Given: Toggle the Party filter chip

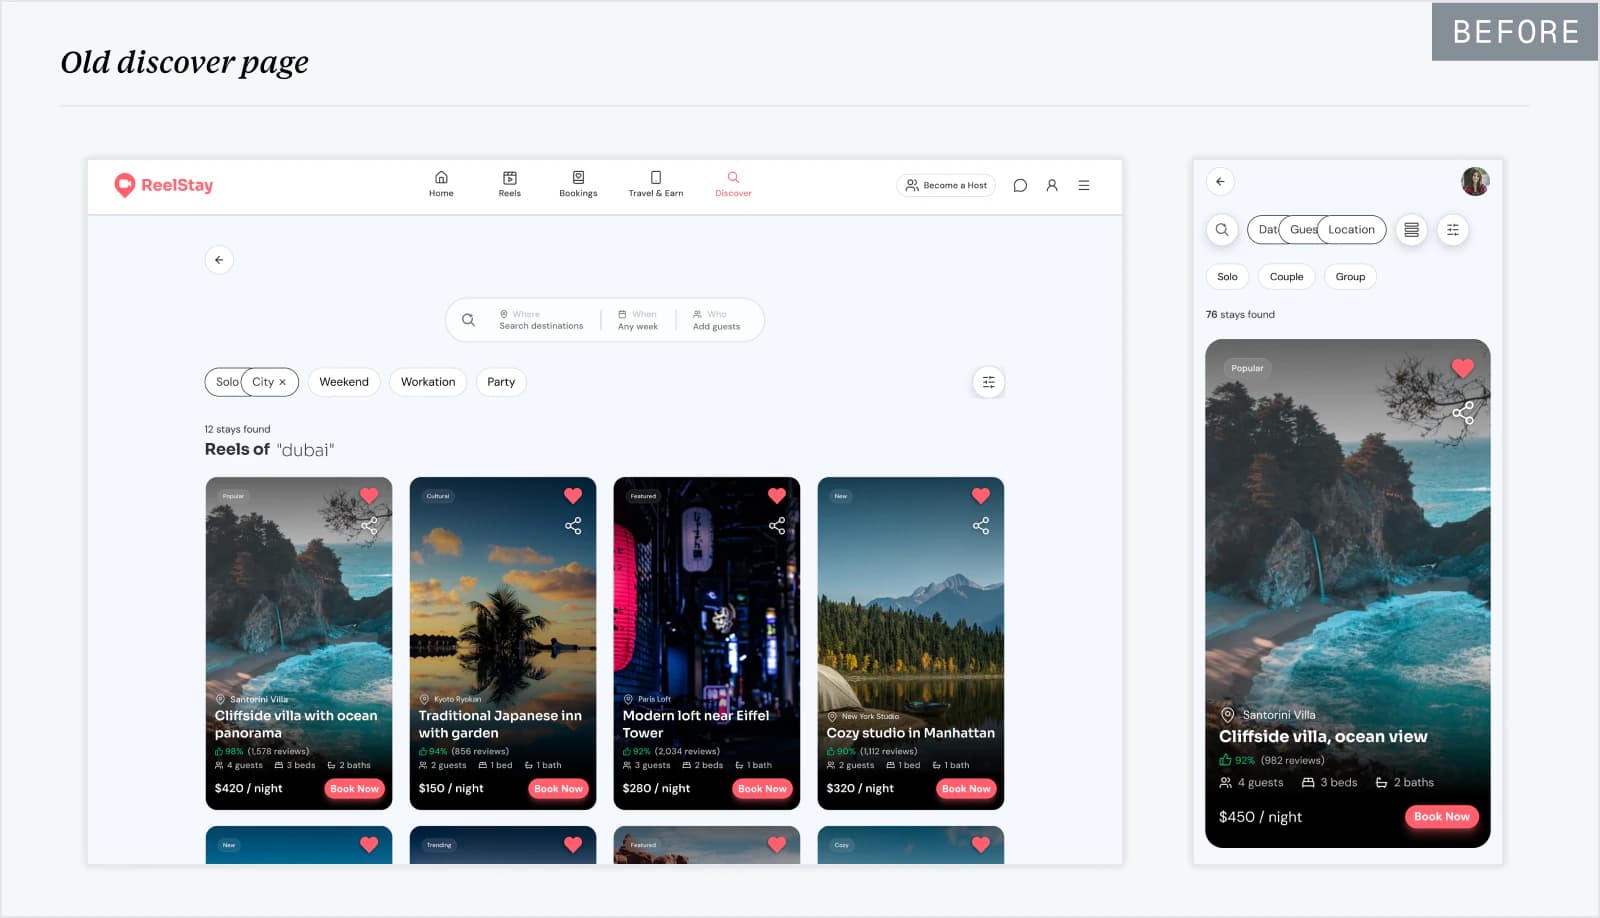Looking at the screenshot, I should tap(501, 382).
